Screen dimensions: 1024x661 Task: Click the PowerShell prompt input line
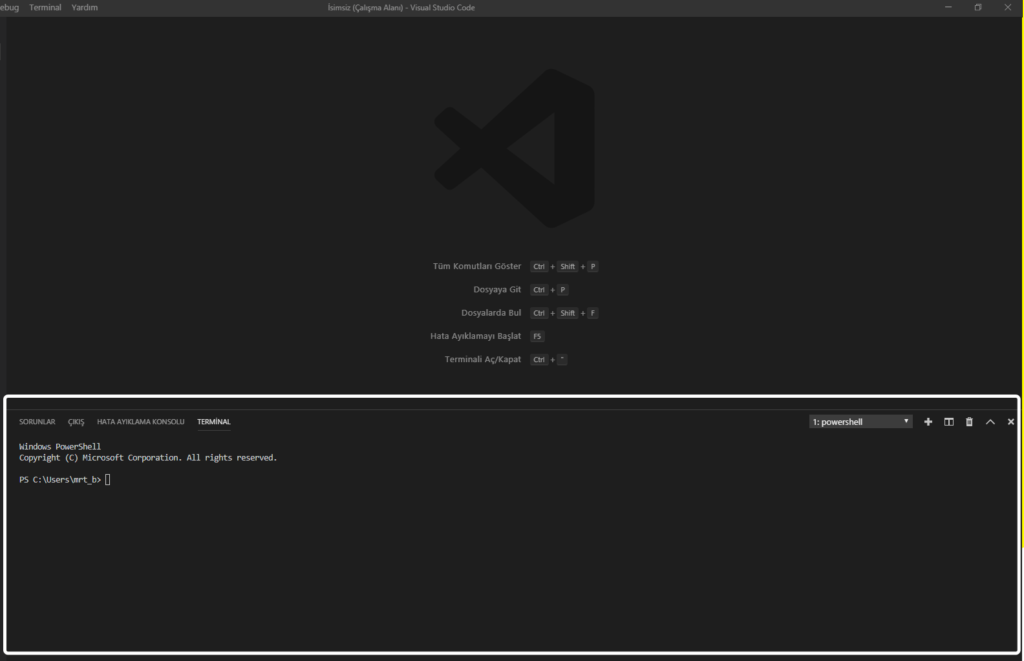(65, 479)
